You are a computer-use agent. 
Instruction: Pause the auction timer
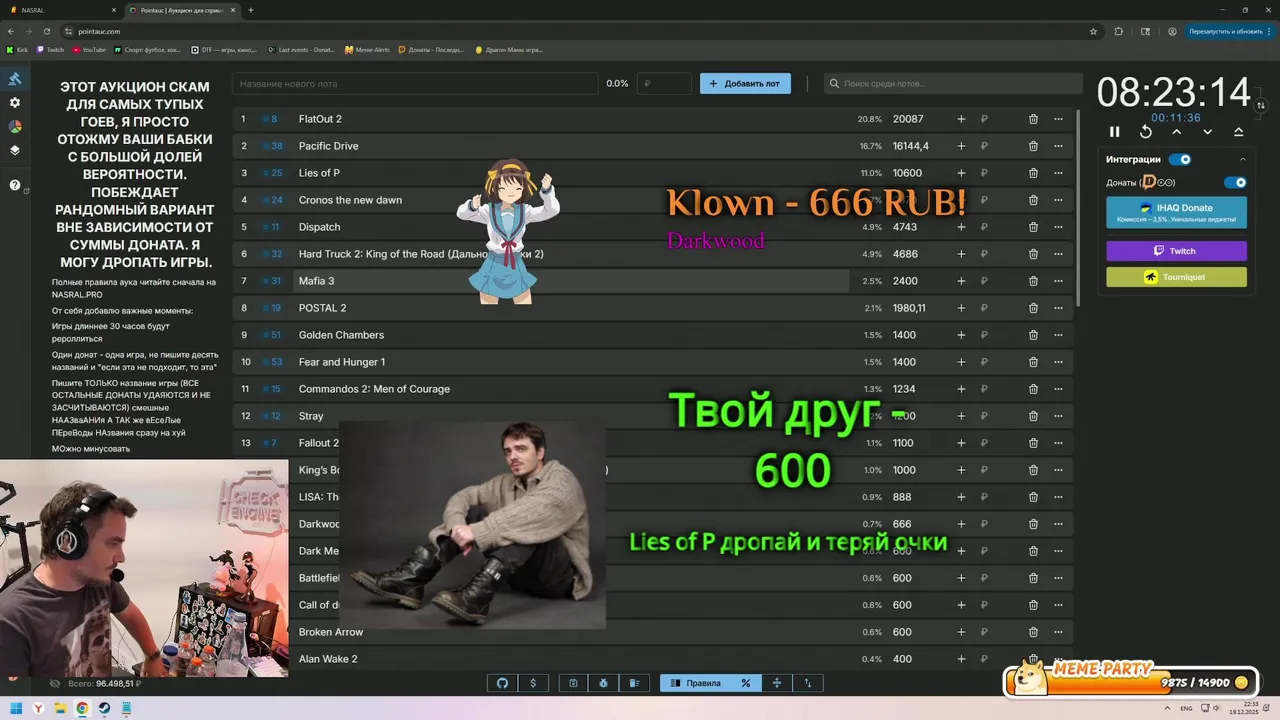tap(1115, 132)
